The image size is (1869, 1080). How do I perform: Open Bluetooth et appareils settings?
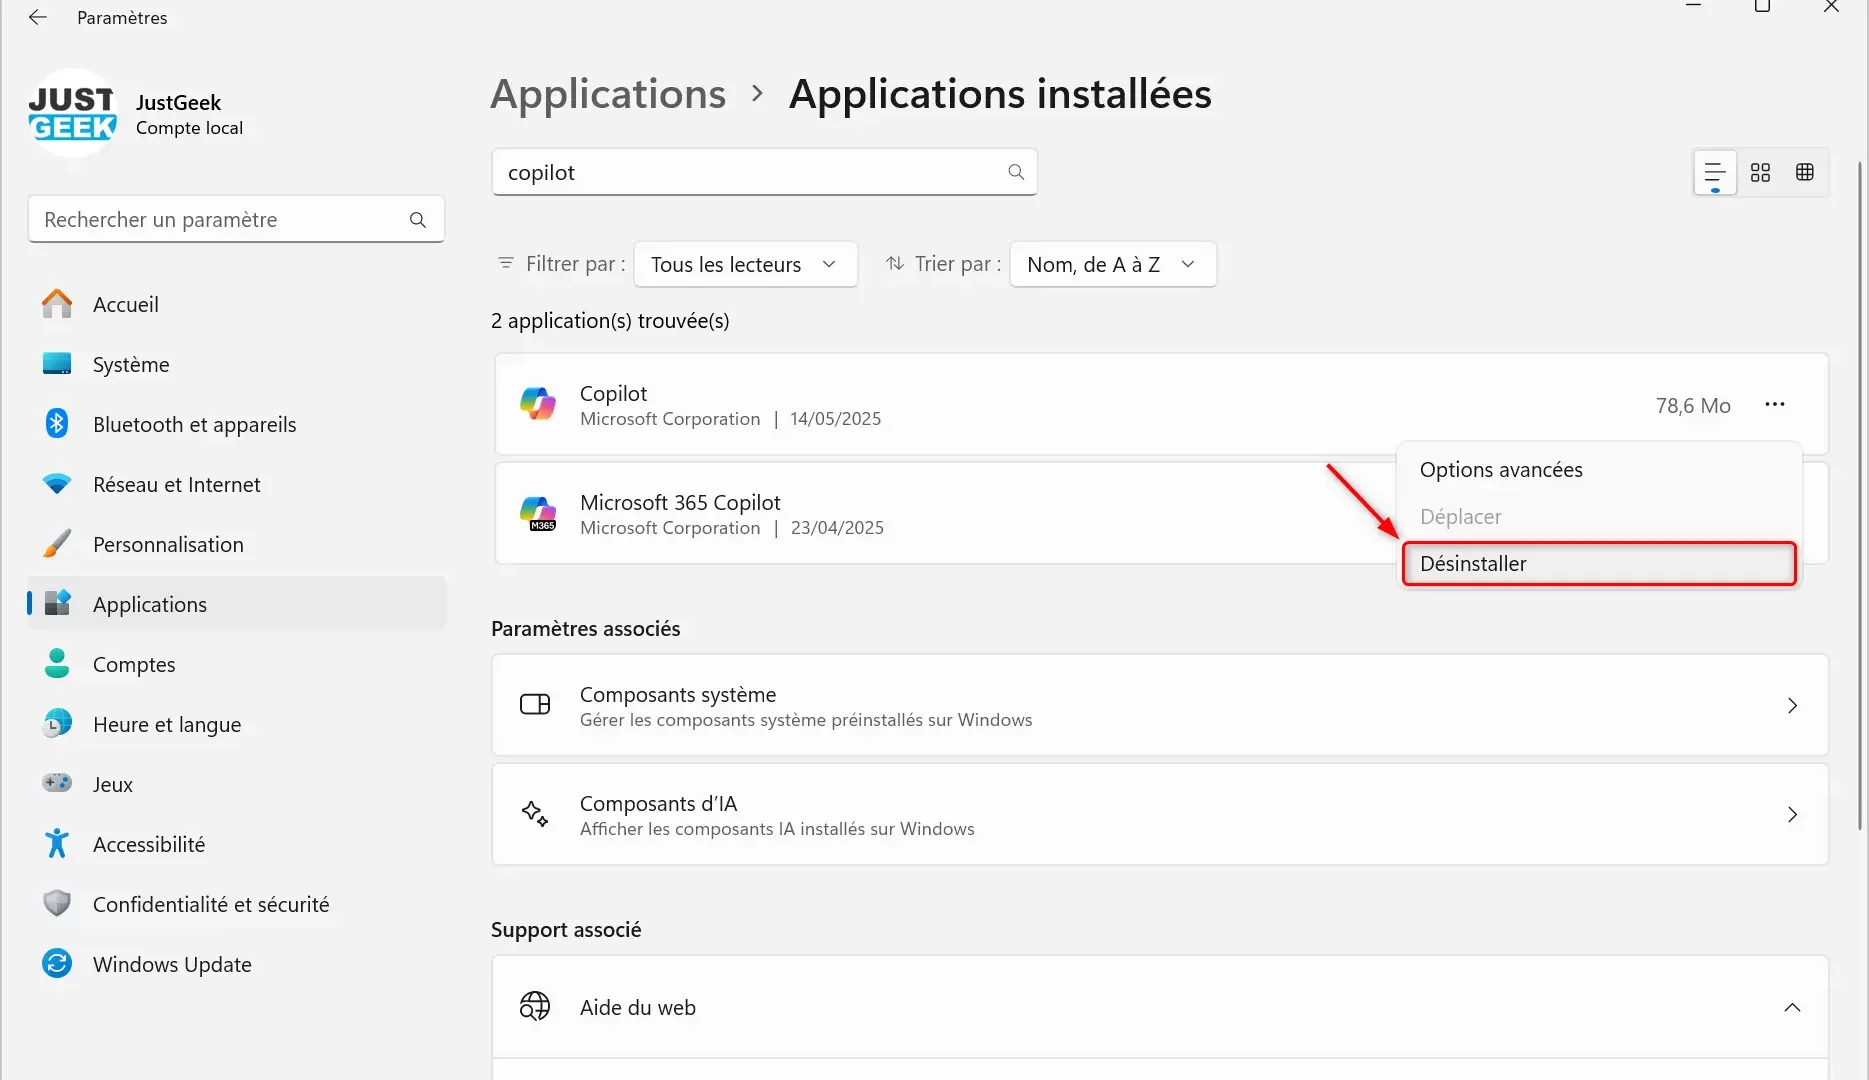click(x=237, y=424)
